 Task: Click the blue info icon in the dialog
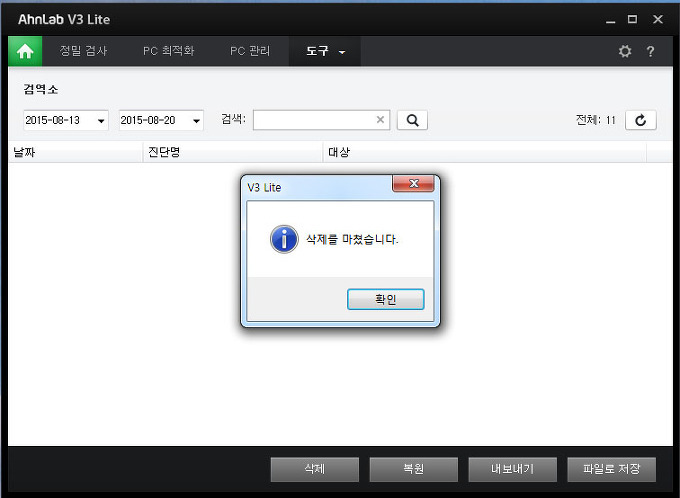(284, 239)
